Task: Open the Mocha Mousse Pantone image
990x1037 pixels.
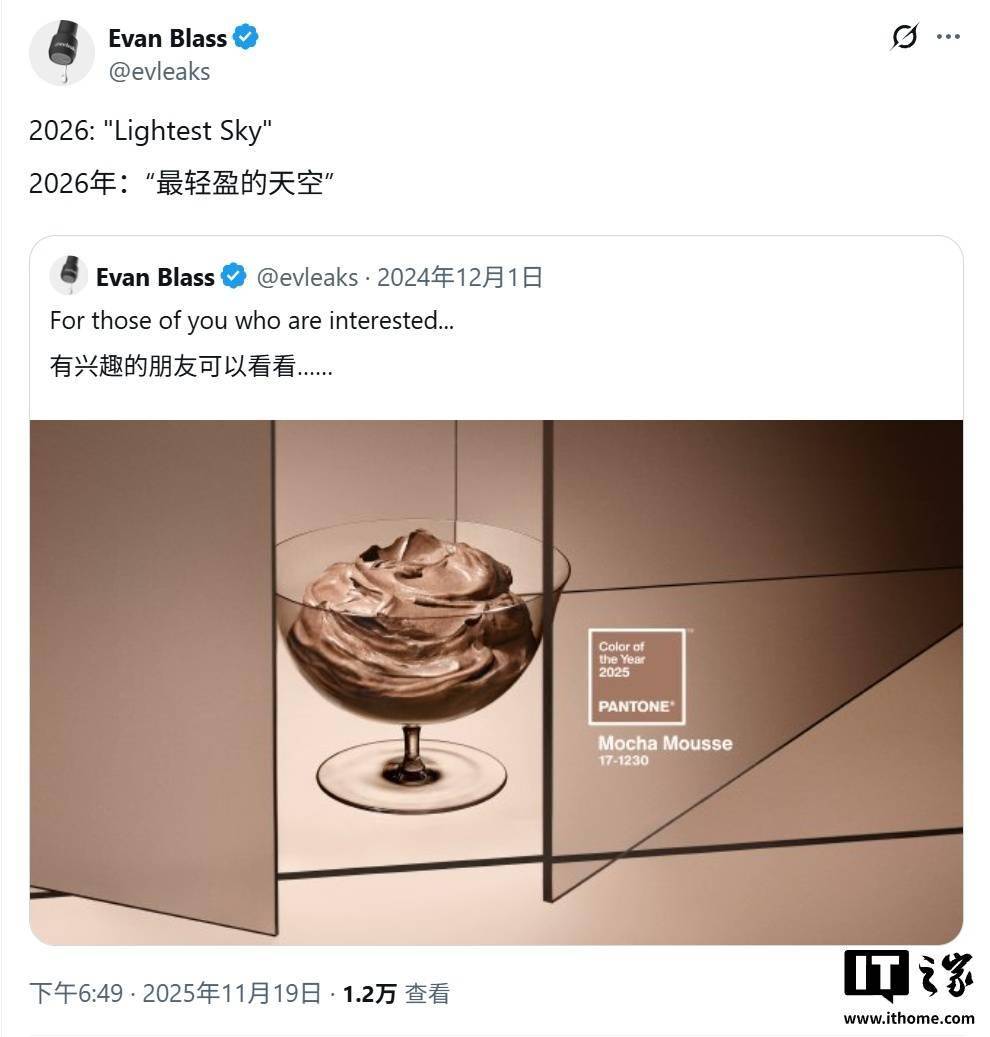Action: click(x=496, y=682)
